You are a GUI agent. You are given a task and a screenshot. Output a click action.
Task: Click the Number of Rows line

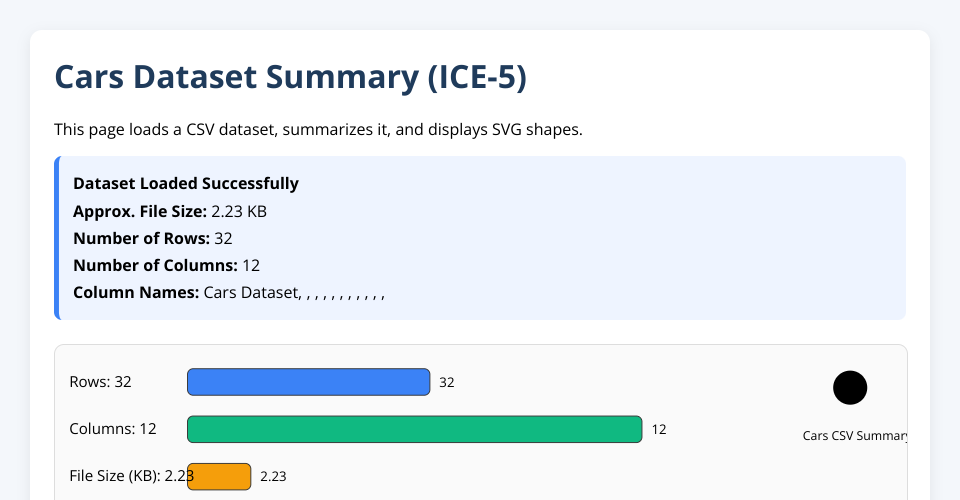pyautogui.click(x=153, y=238)
